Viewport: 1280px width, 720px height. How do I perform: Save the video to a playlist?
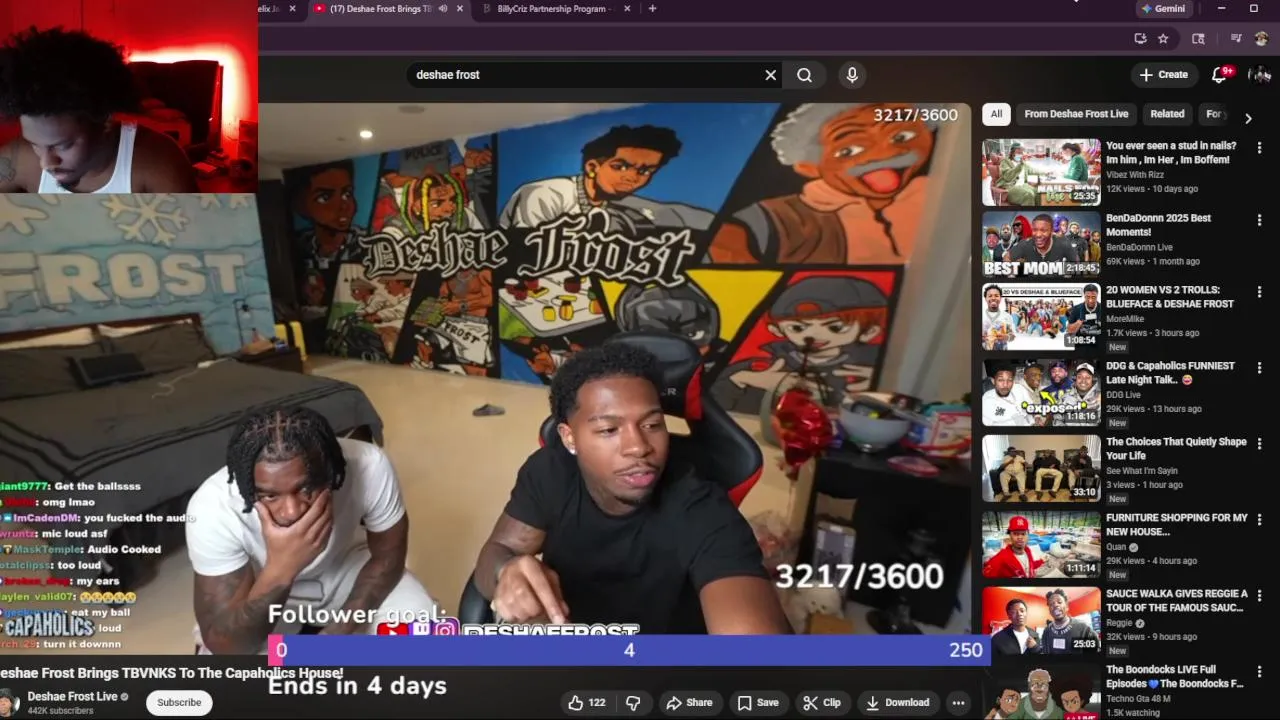(757, 703)
